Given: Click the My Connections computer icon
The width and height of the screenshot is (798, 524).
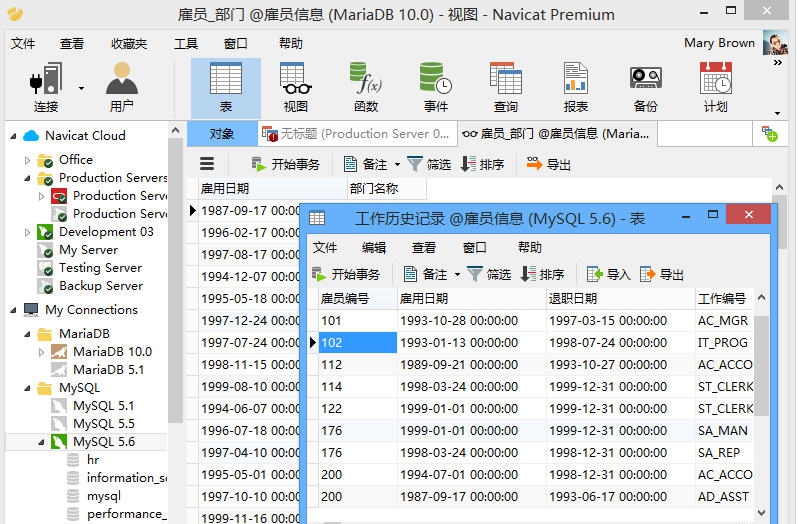Looking at the screenshot, I should click(x=31, y=309).
